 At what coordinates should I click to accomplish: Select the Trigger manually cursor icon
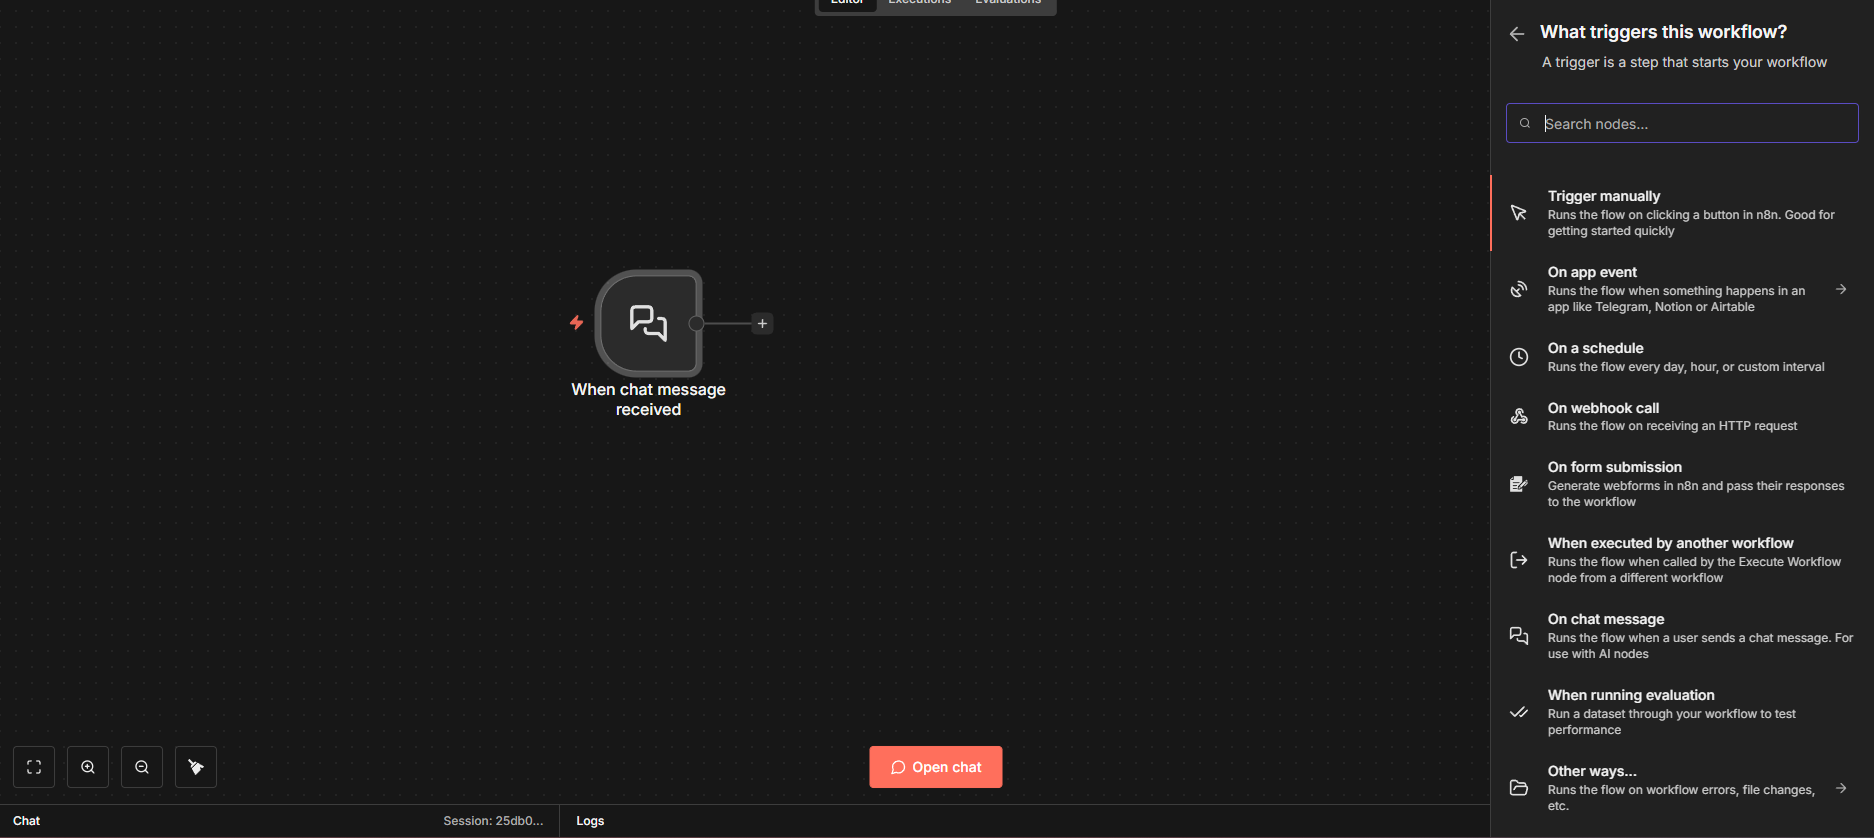point(1519,213)
